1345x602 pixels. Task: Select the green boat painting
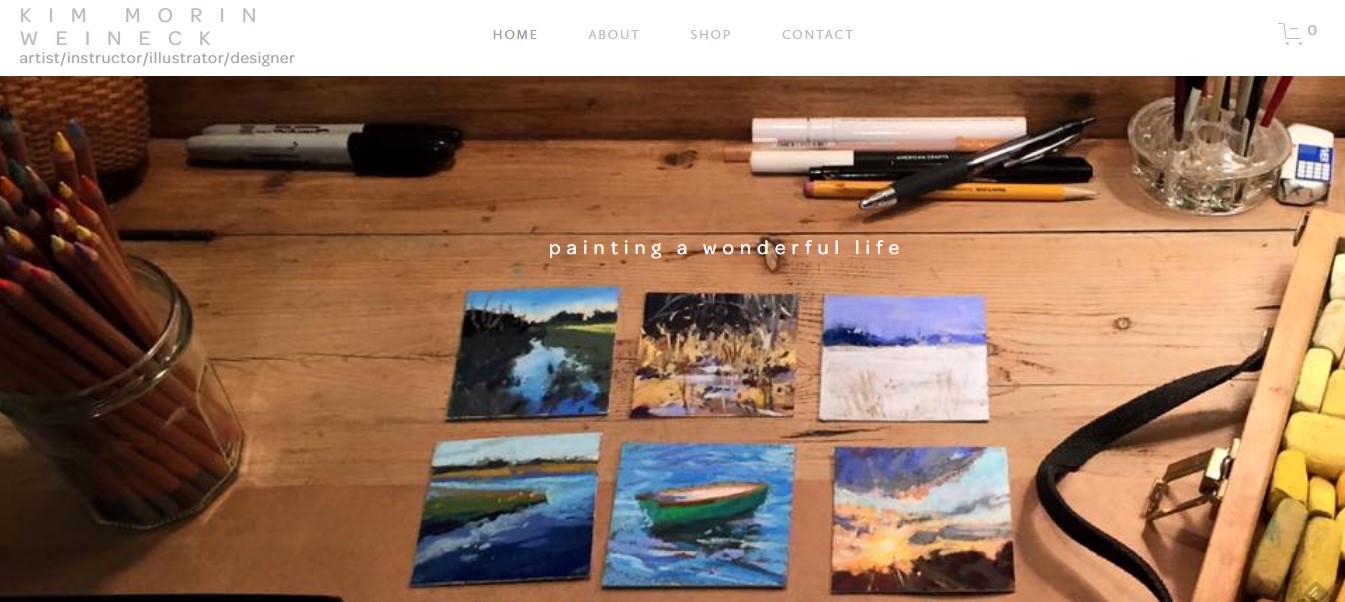[698, 514]
